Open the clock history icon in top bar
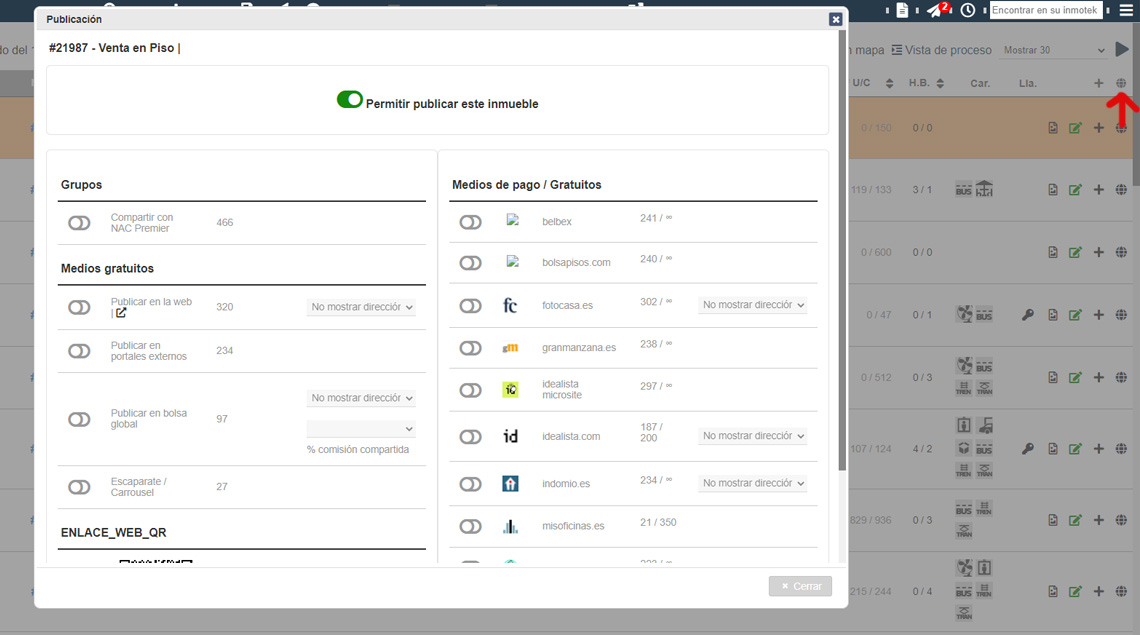 click(x=968, y=10)
